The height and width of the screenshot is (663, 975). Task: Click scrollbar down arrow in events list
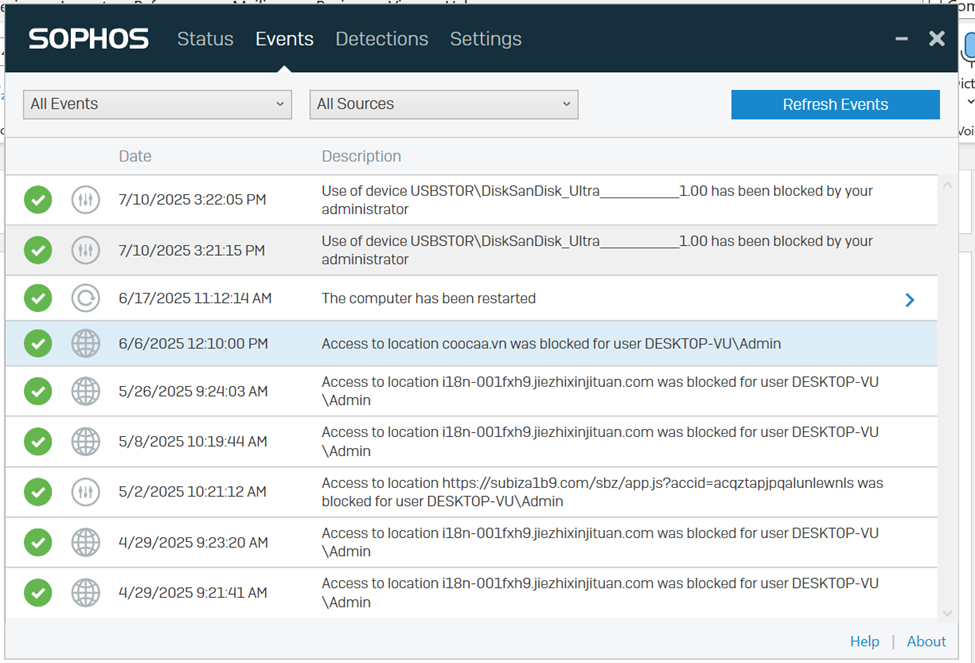pos(947,612)
